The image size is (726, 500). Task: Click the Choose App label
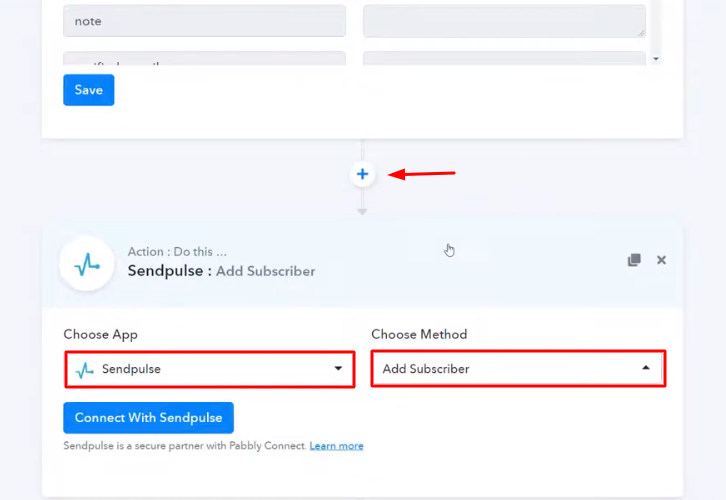pyautogui.click(x=100, y=335)
